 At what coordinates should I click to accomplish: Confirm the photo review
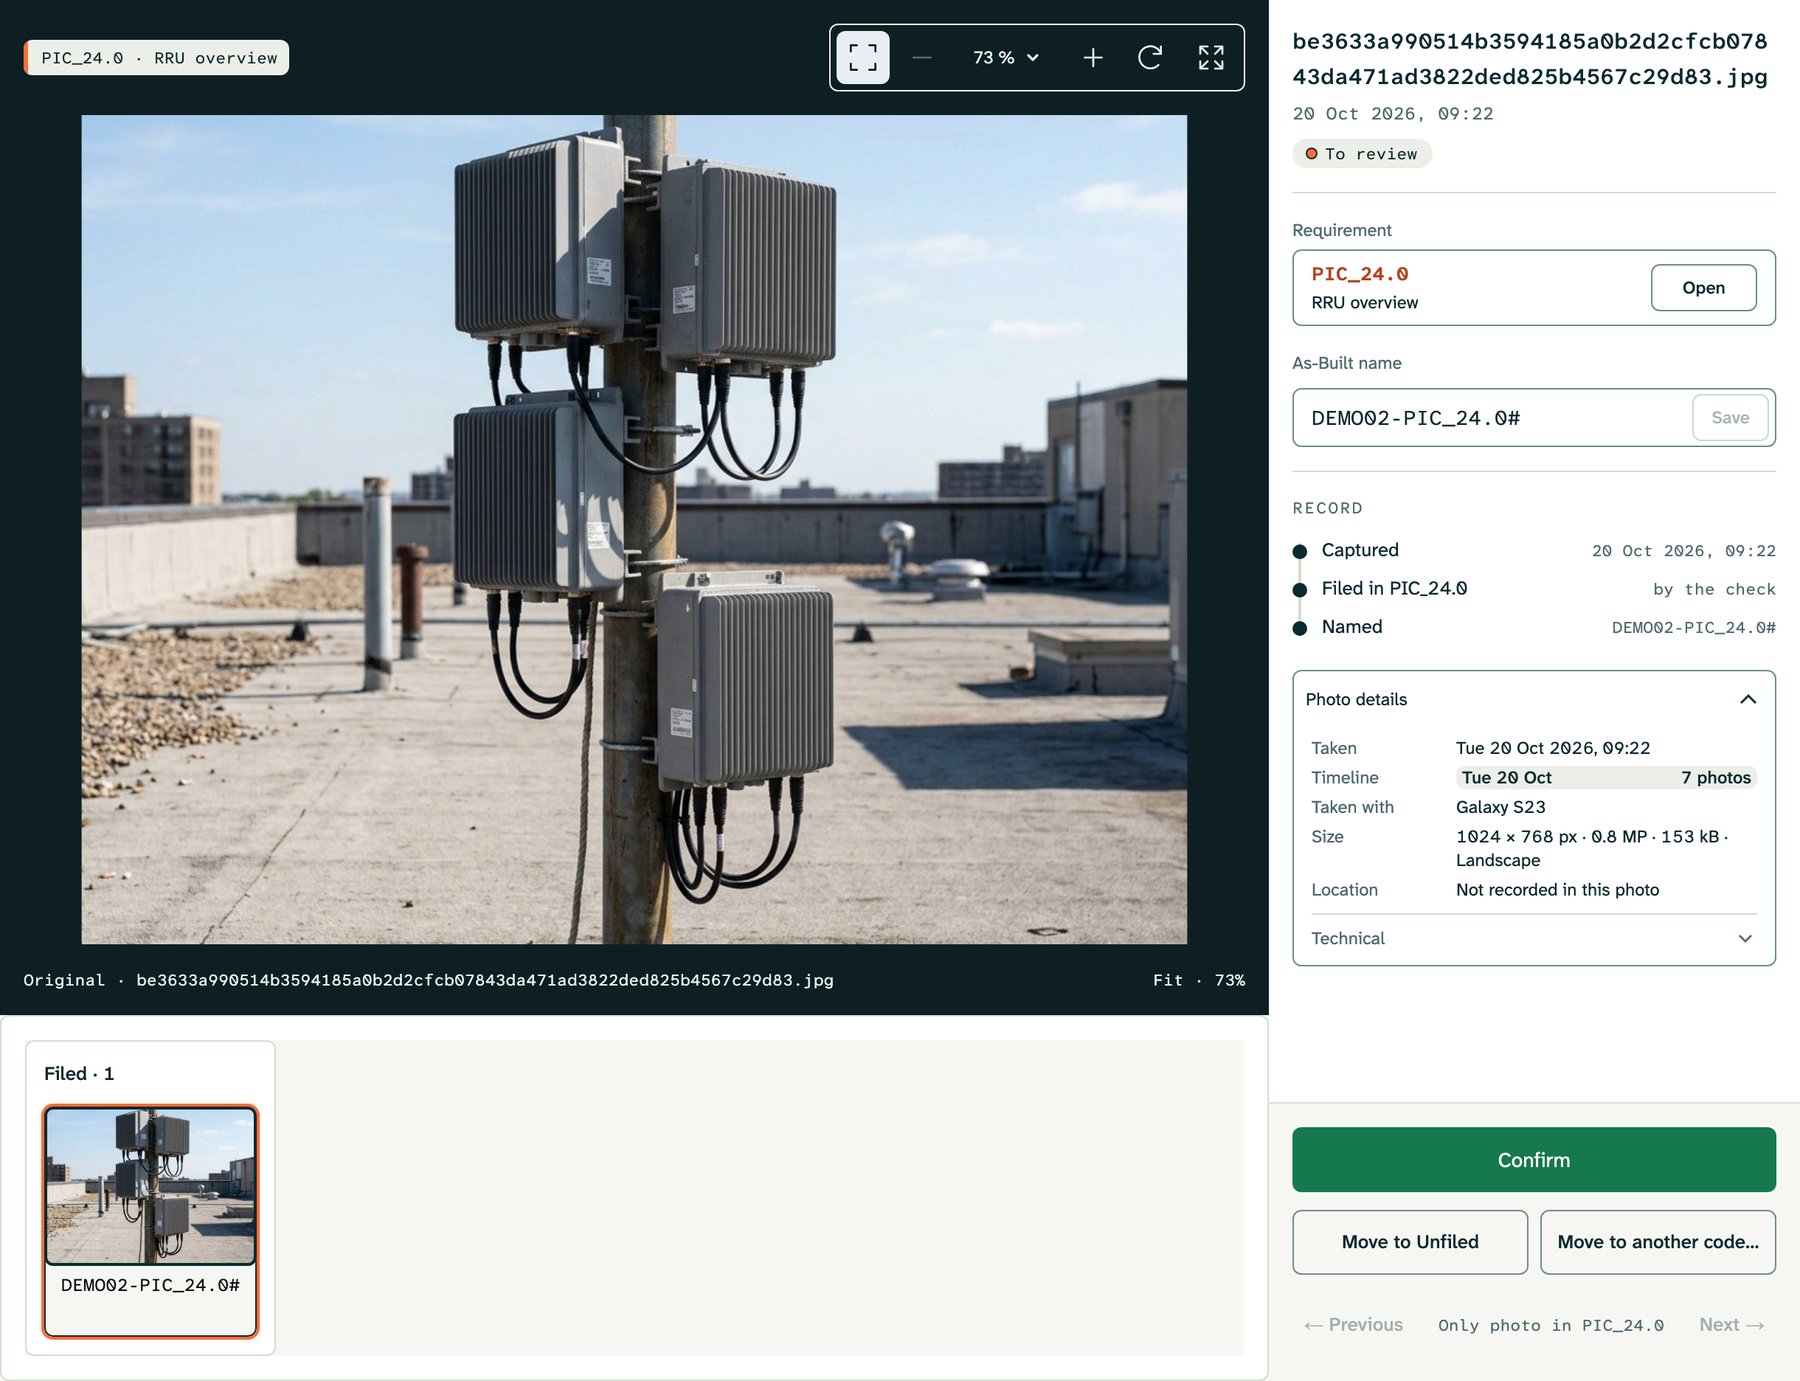click(x=1534, y=1160)
